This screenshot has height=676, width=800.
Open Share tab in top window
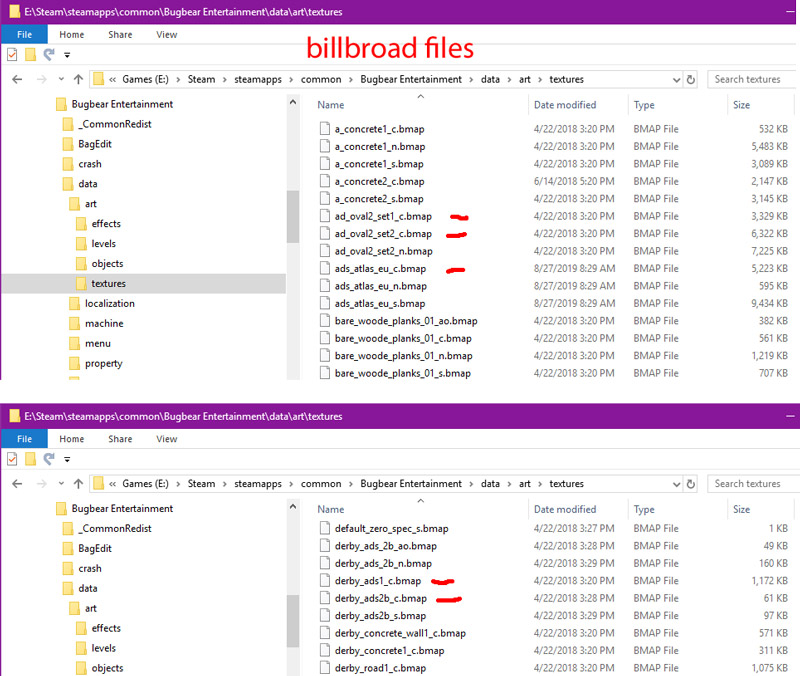click(x=120, y=35)
